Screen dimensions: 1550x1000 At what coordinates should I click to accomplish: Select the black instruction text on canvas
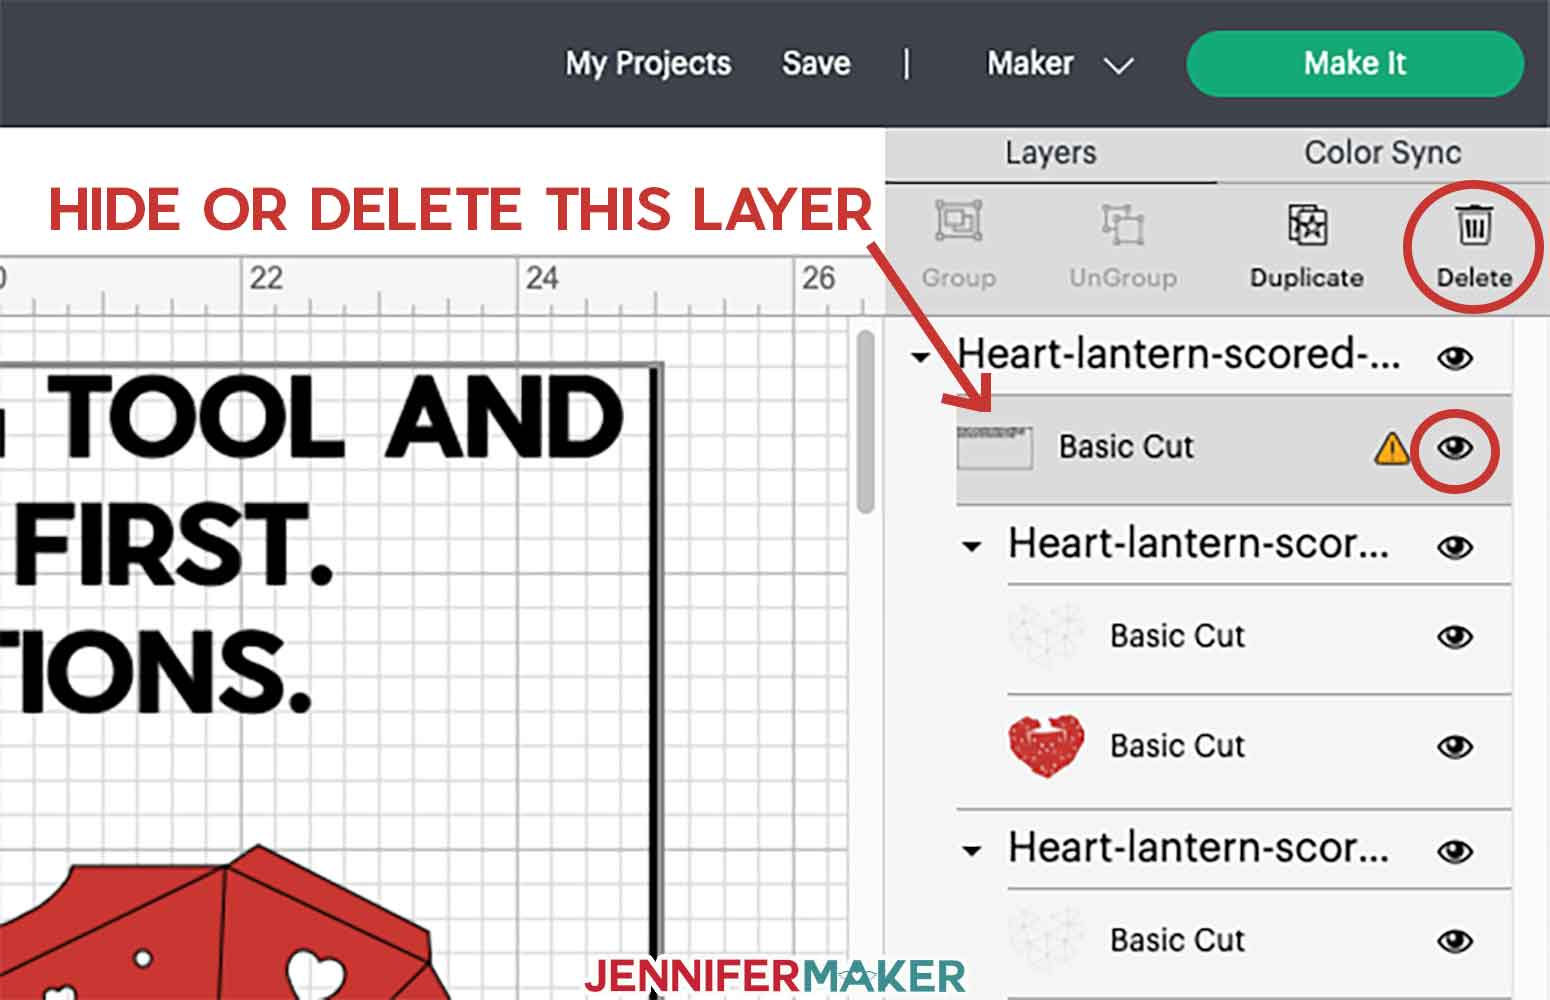pyautogui.click(x=310, y=543)
